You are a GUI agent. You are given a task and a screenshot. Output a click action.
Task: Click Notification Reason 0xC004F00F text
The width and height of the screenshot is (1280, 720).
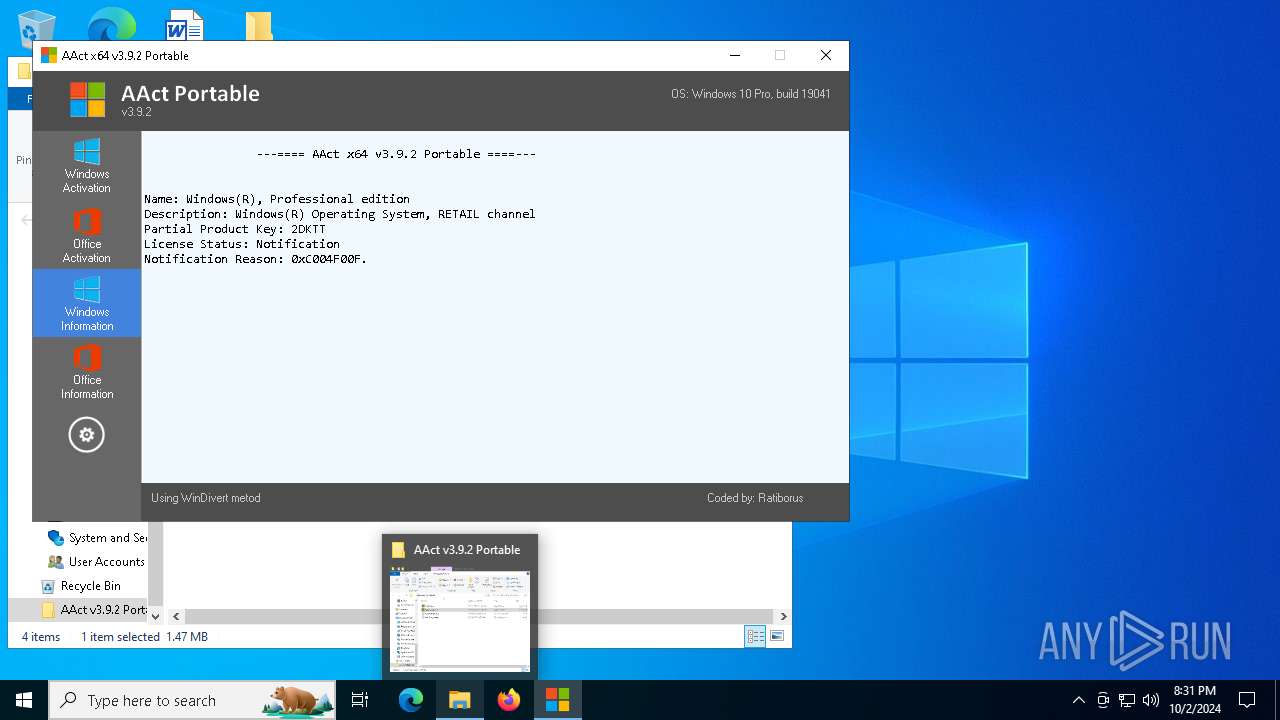256,259
